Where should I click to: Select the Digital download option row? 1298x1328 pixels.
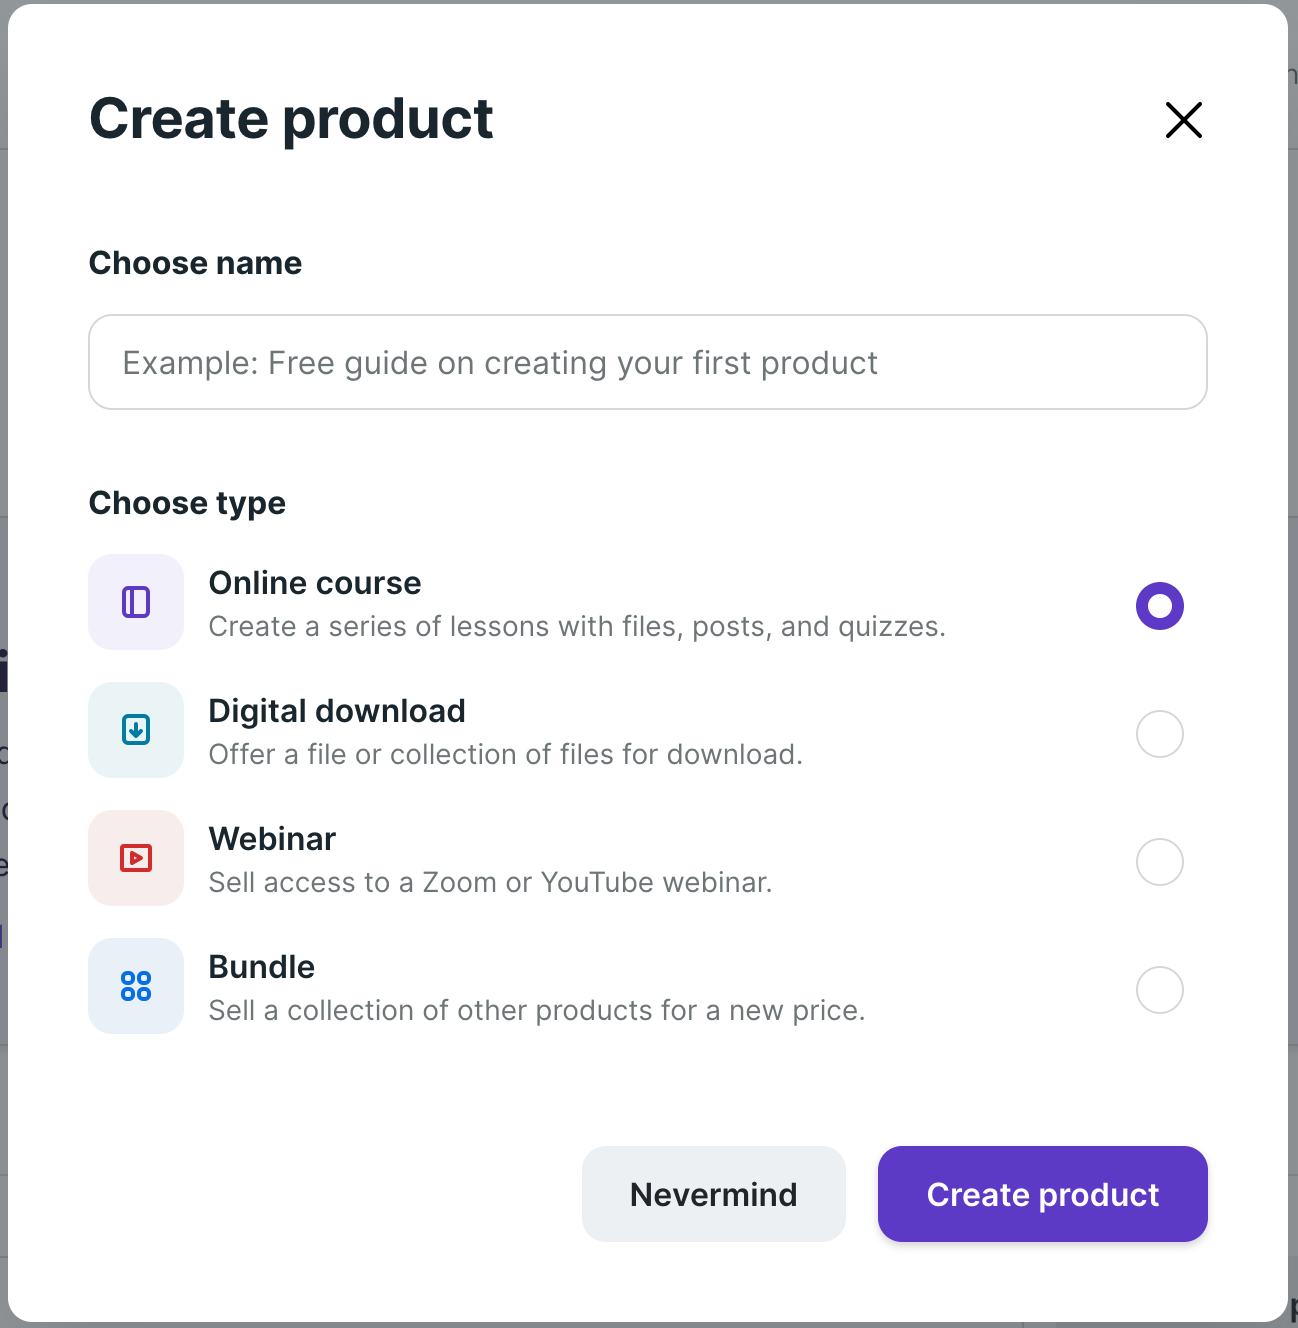600,730
